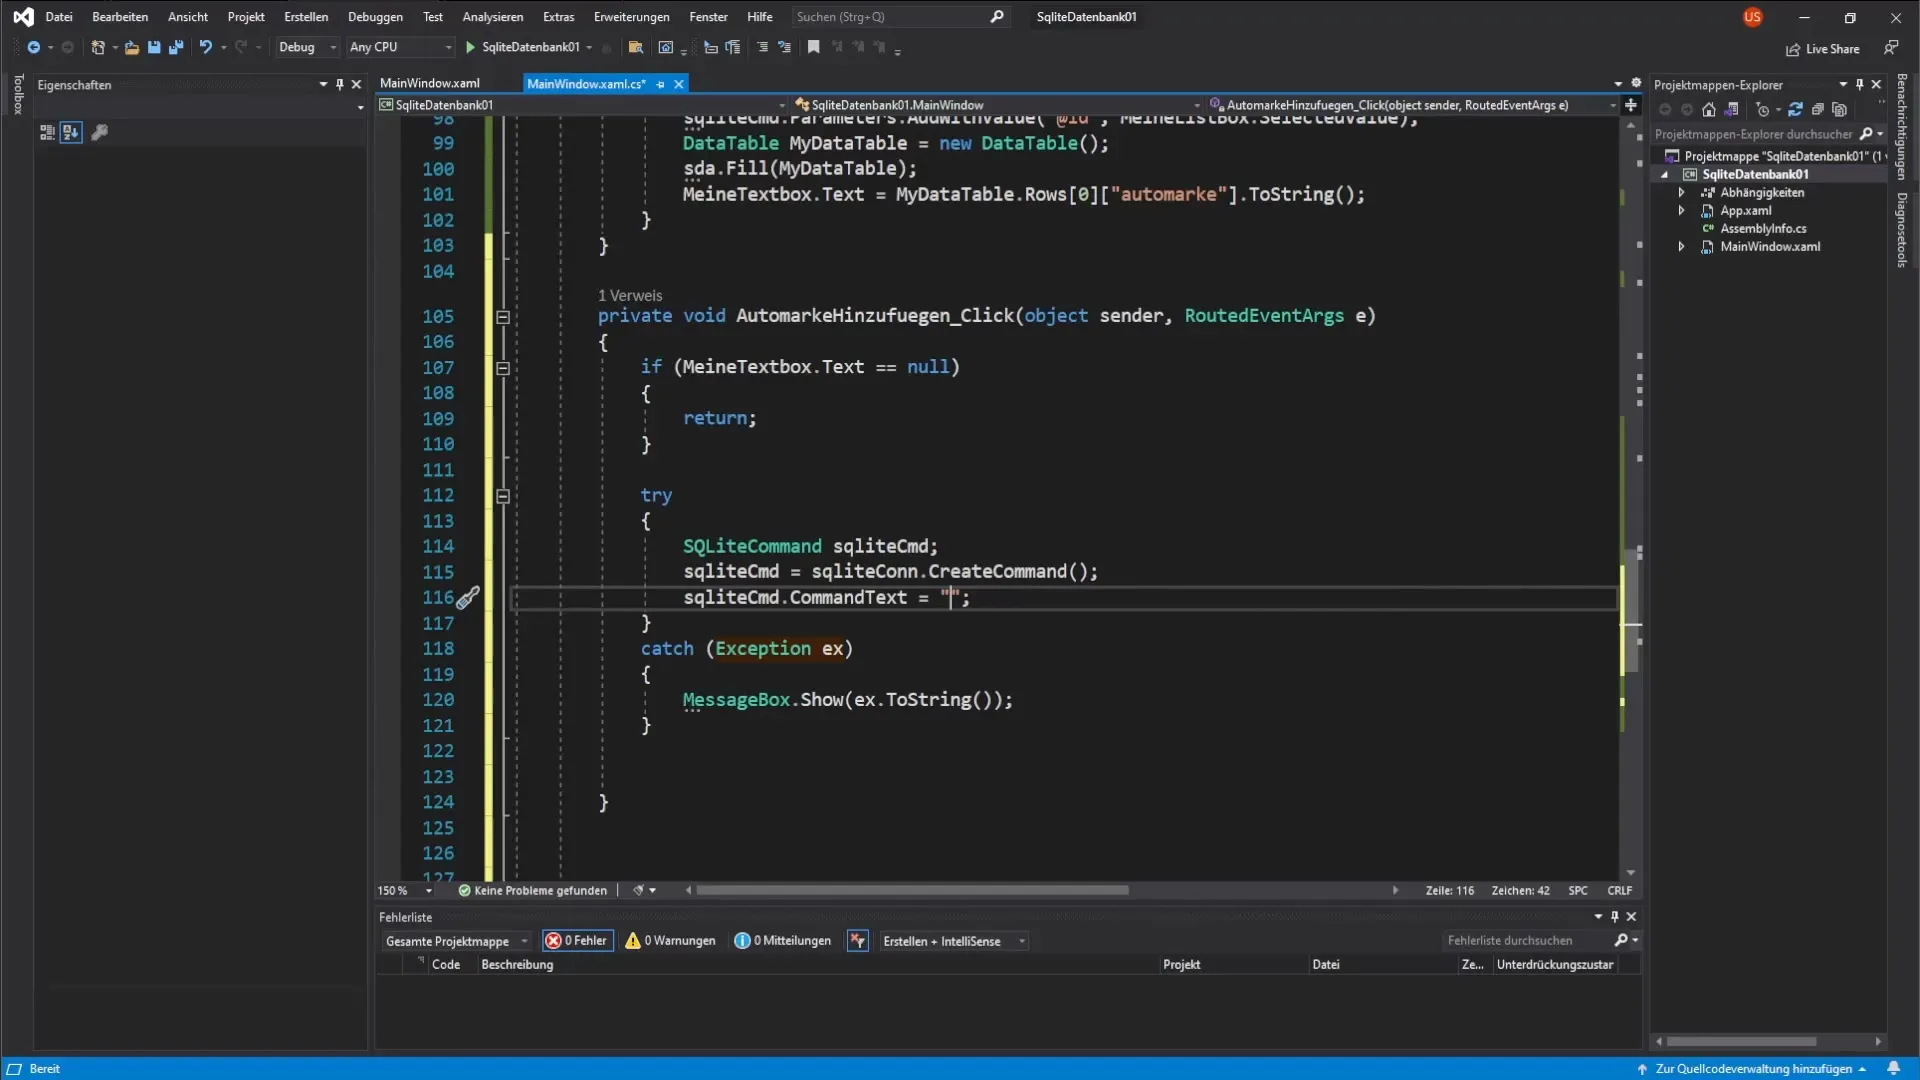Image resolution: width=1920 pixels, height=1080 pixels.
Task: Click the pending changes filter clock icon
Action: [x=1763, y=110]
